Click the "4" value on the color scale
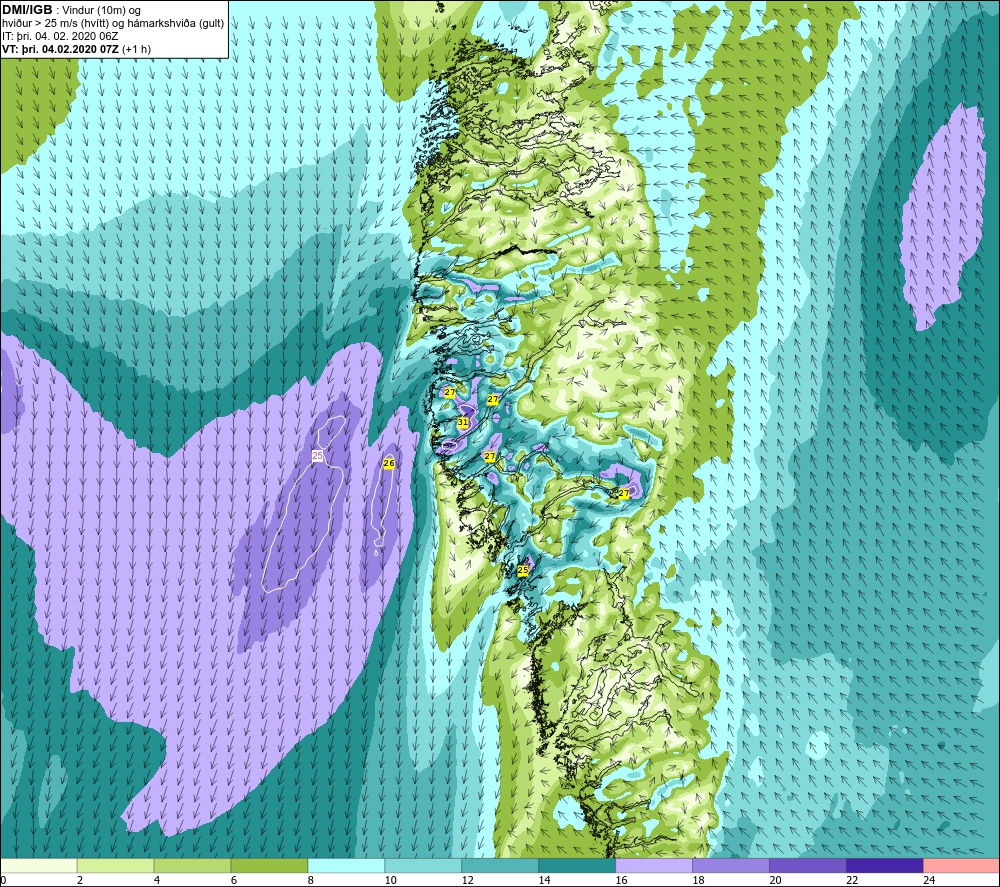Image resolution: width=1000 pixels, height=887 pixels. (157, 880)
